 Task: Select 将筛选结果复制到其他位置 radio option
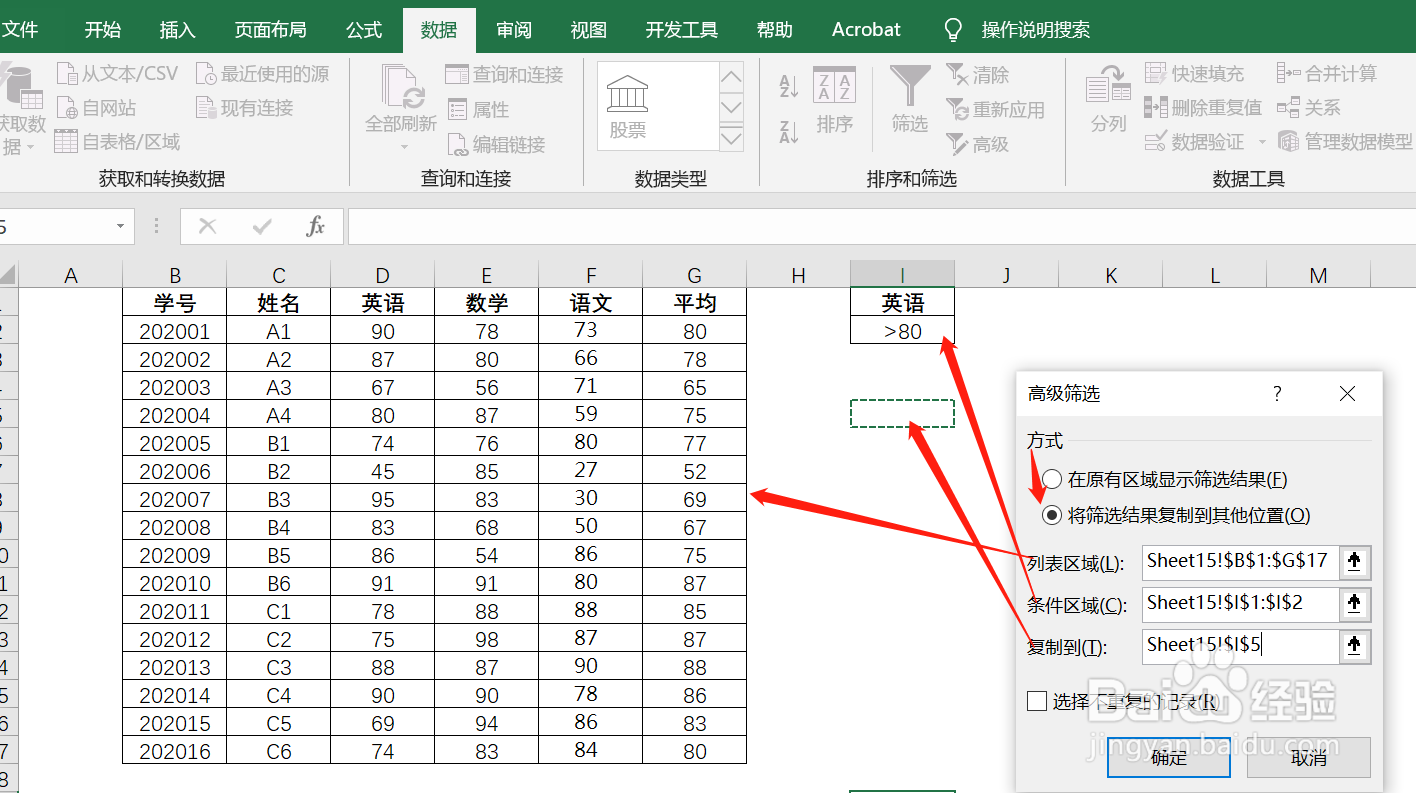coord(1052,516)
